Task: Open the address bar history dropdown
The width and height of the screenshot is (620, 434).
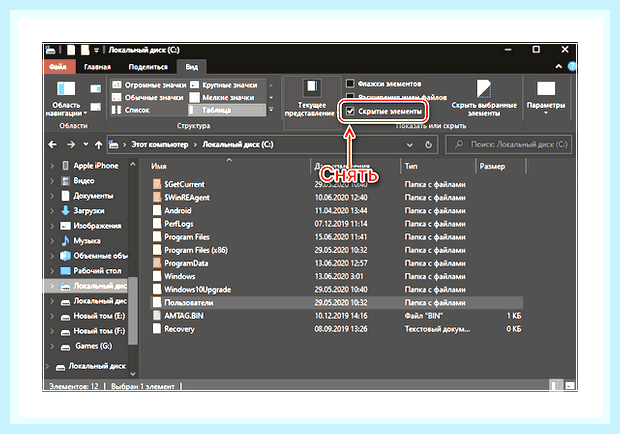Action: tap(410, 145)
